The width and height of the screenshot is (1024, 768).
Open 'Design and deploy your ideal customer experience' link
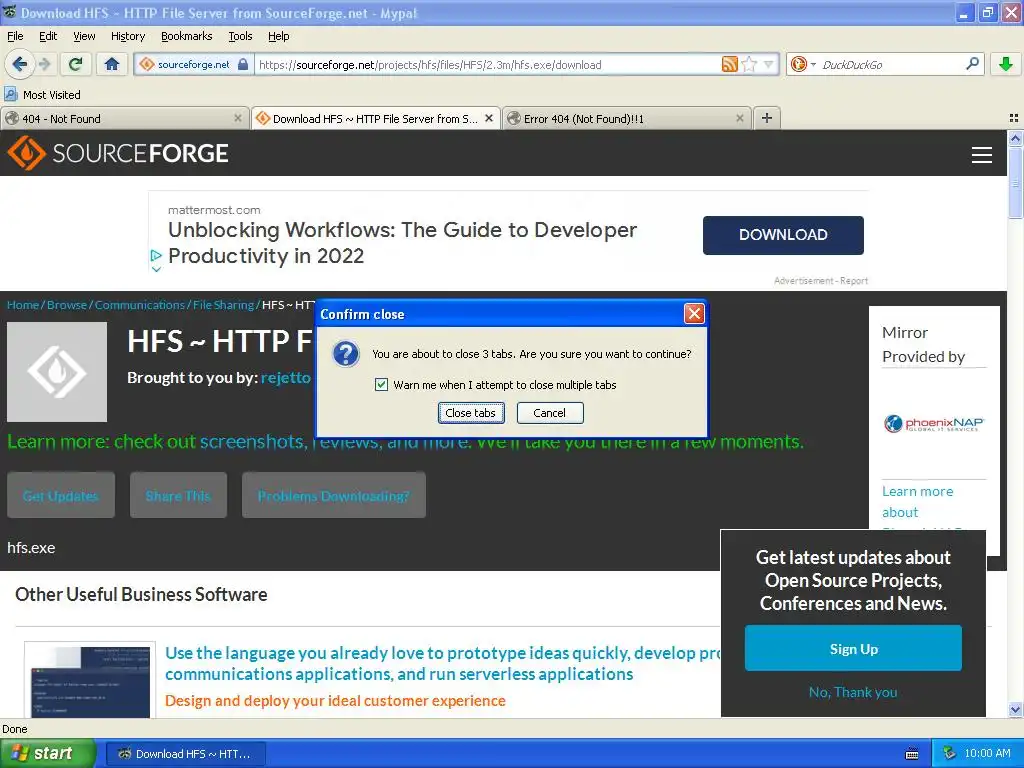pos(335,701)
